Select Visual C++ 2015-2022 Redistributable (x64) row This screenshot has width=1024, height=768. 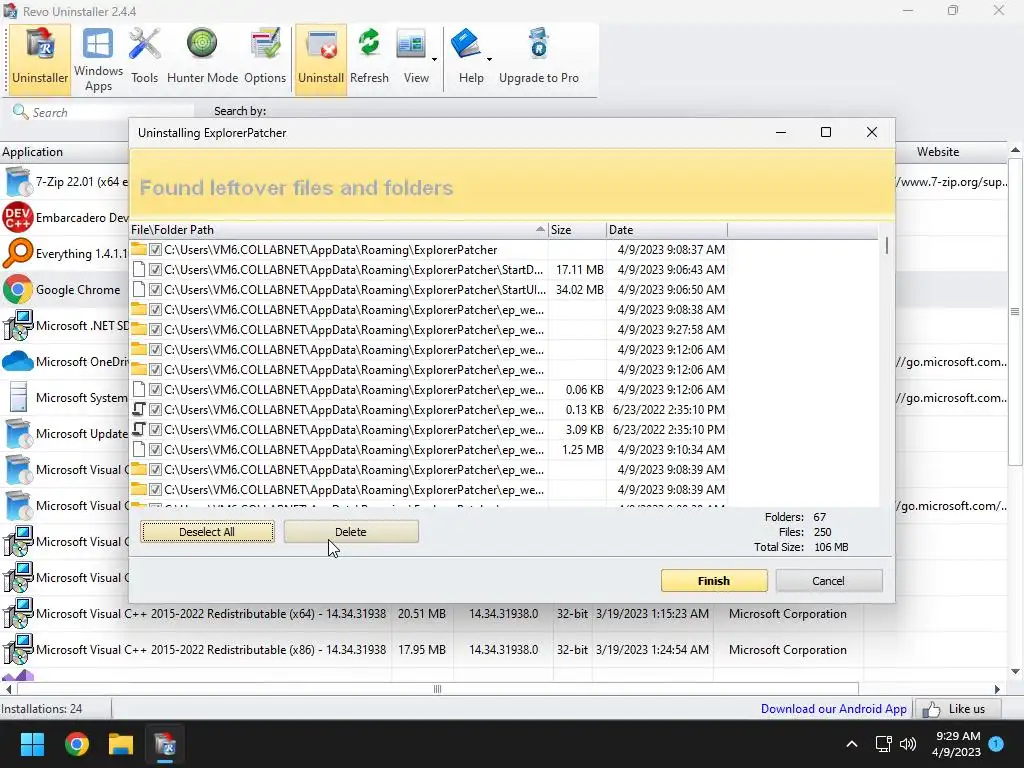point(504,614)
